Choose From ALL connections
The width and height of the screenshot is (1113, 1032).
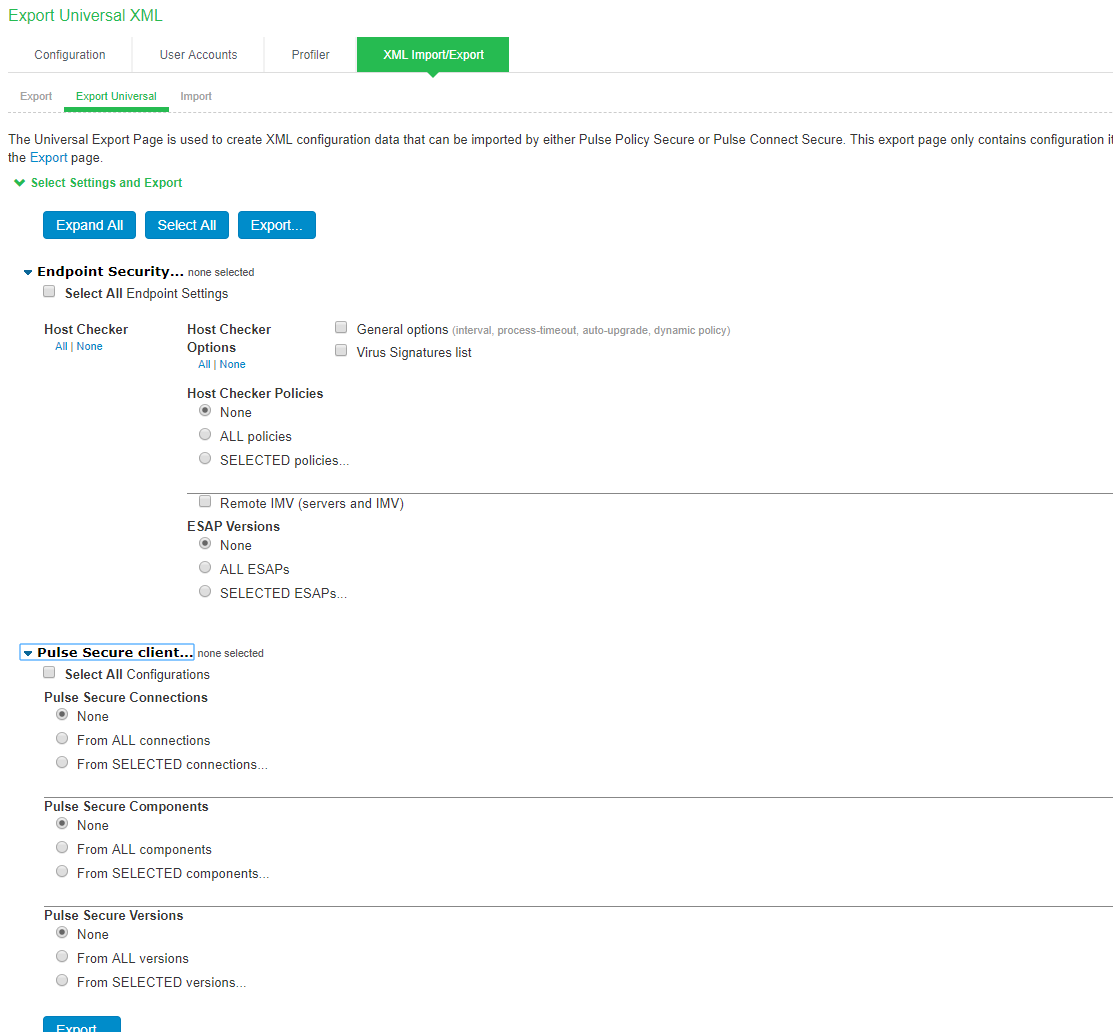pyautogui.click(x=62, y=739)
